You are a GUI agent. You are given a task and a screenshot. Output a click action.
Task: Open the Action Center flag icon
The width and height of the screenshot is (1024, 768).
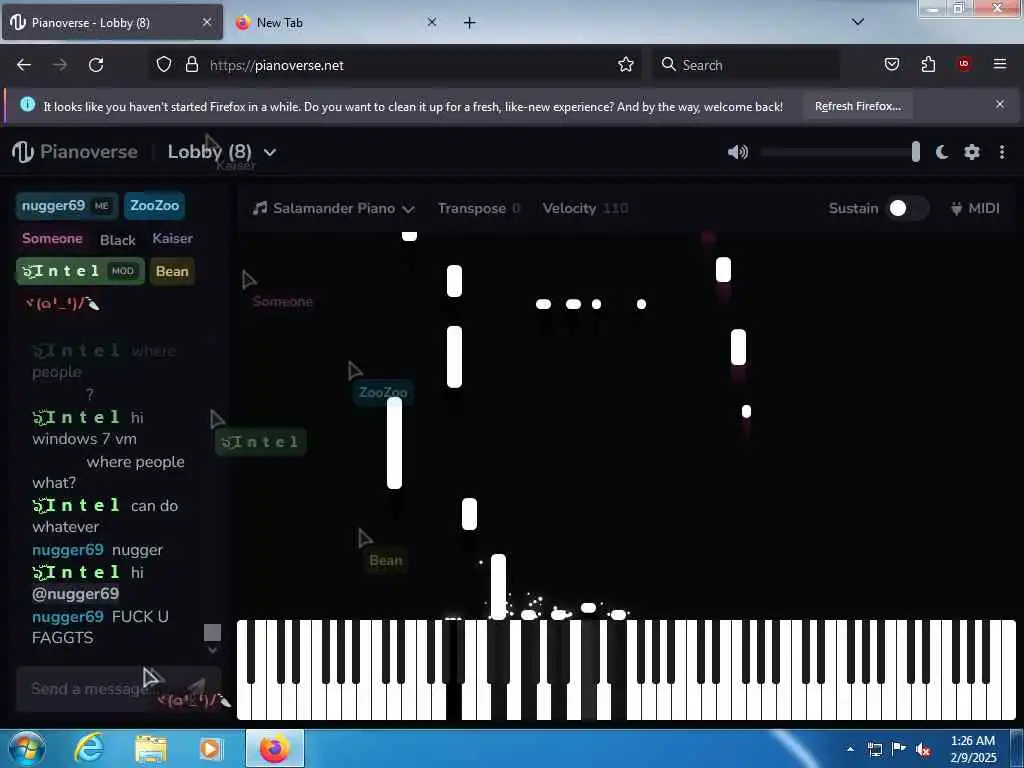(x=899, y=748)
